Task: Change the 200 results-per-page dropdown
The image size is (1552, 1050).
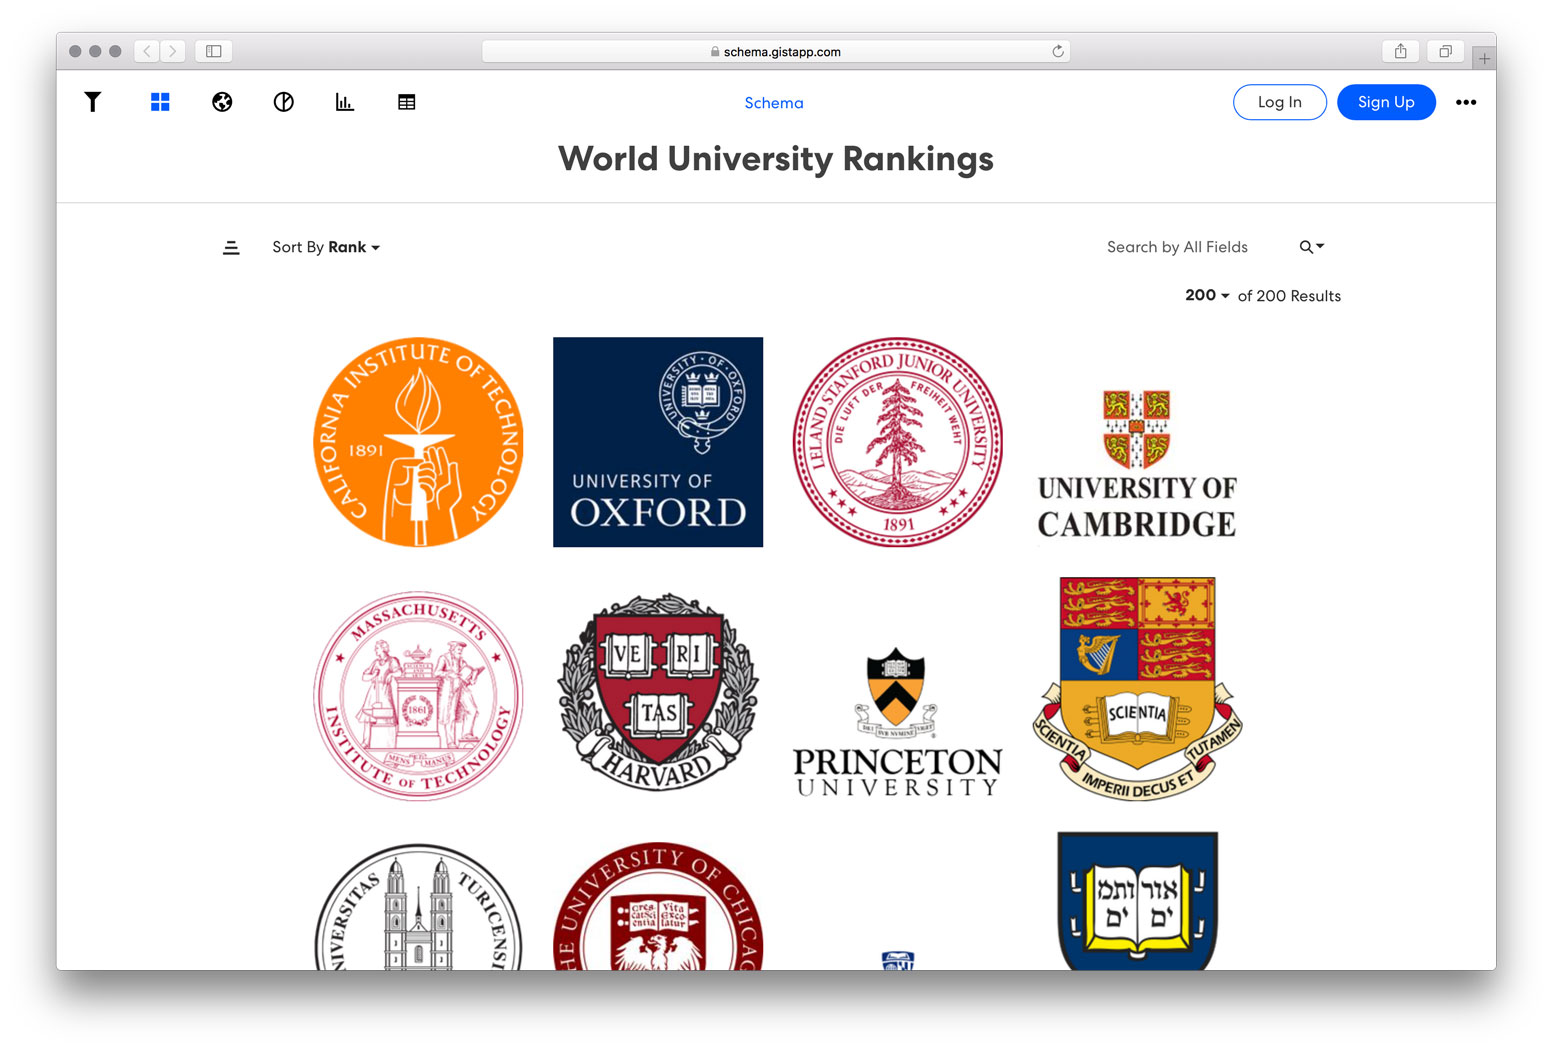Action: [x=1207, y=295]
